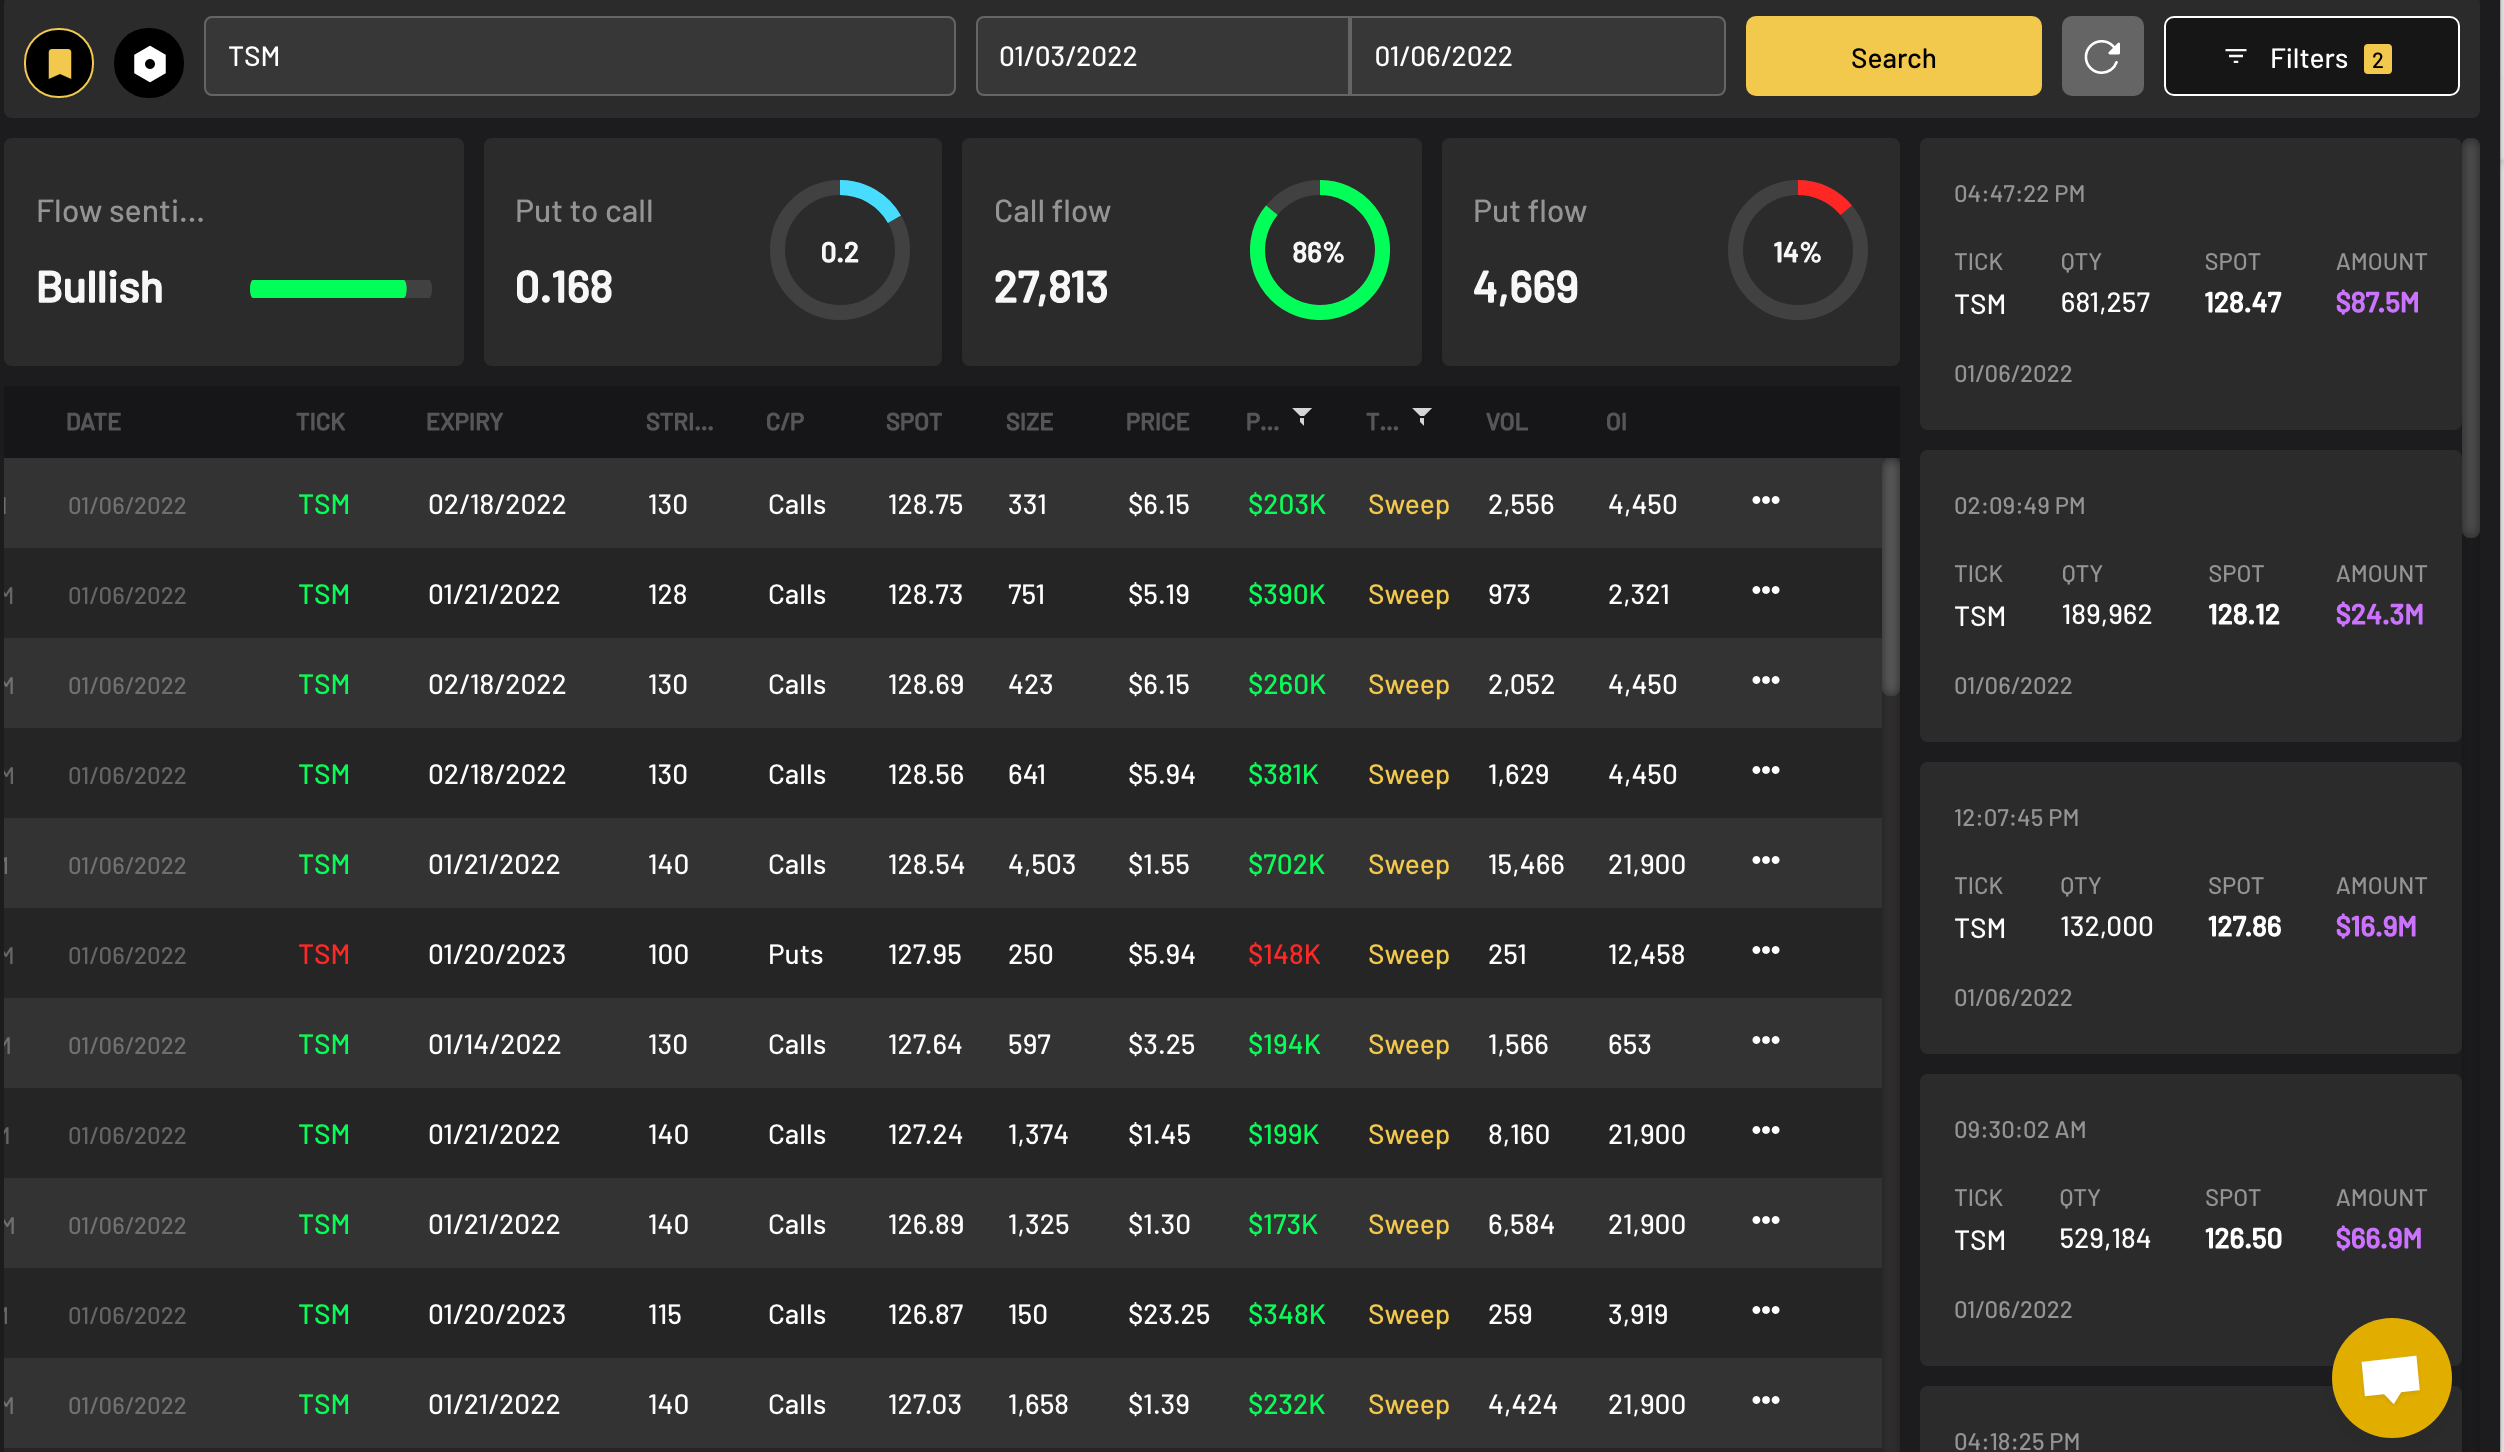Open the Filters panel
The image size is (2504, 1452).
click(x=2311, y=57)
